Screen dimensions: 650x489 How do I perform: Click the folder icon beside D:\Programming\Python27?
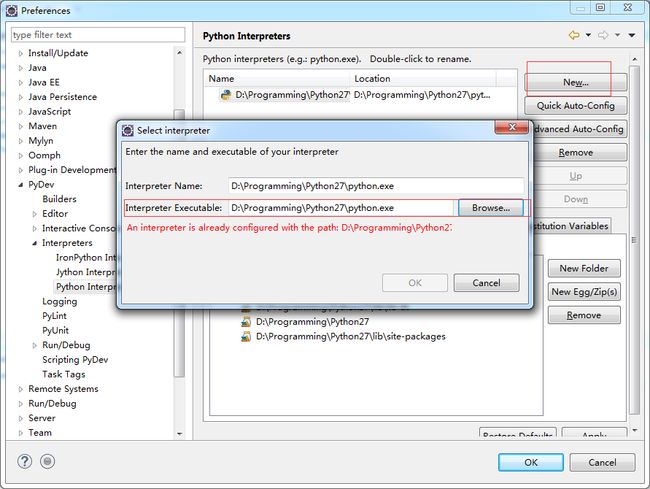click(246, 322)
